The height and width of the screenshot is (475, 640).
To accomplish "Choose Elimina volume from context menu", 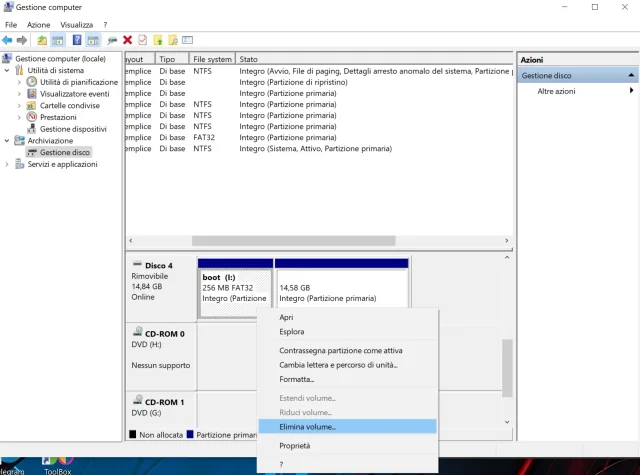I will pyautogui.click(x=307, y=427).
